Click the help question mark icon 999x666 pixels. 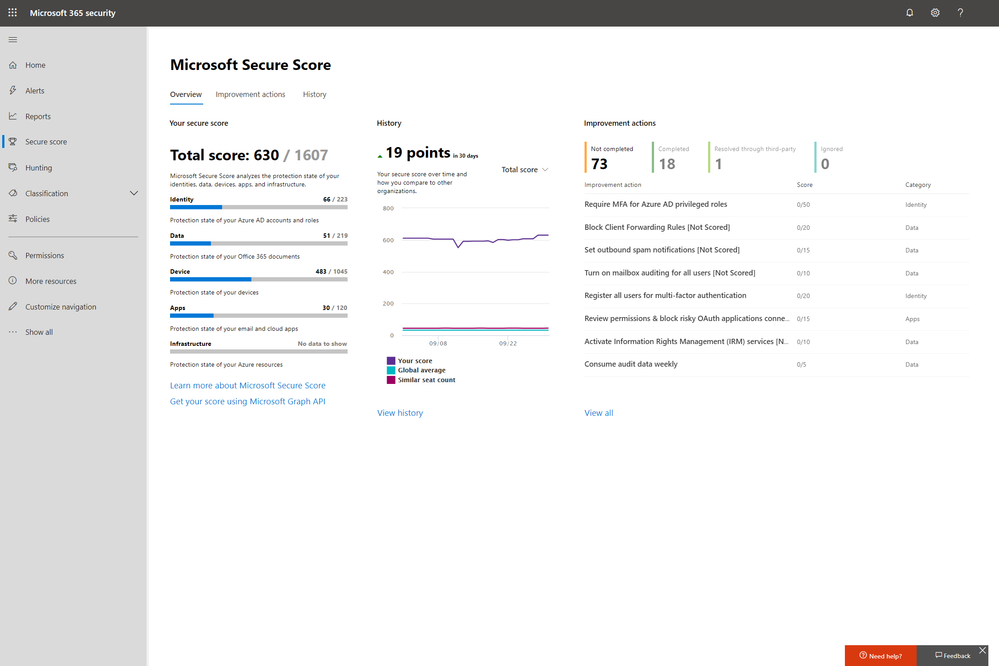(960, 13)
